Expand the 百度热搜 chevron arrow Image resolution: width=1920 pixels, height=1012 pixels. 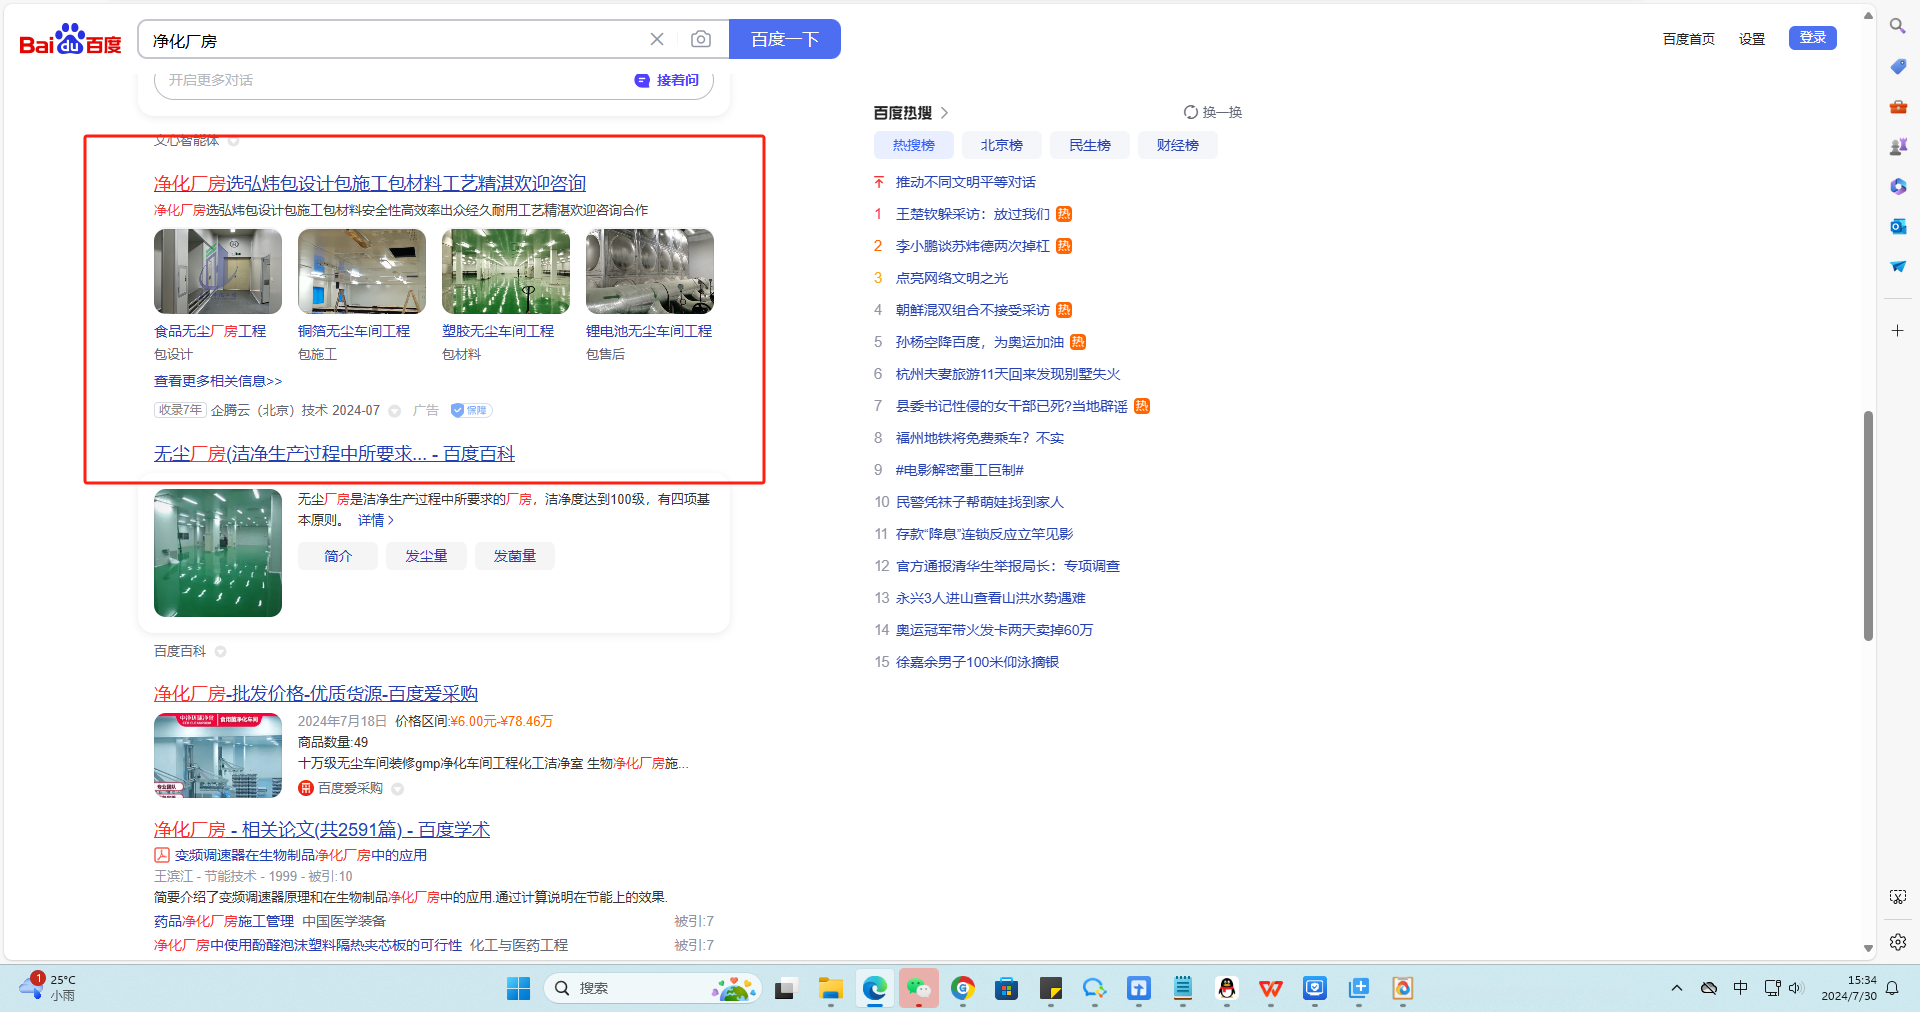click(945, 113)
